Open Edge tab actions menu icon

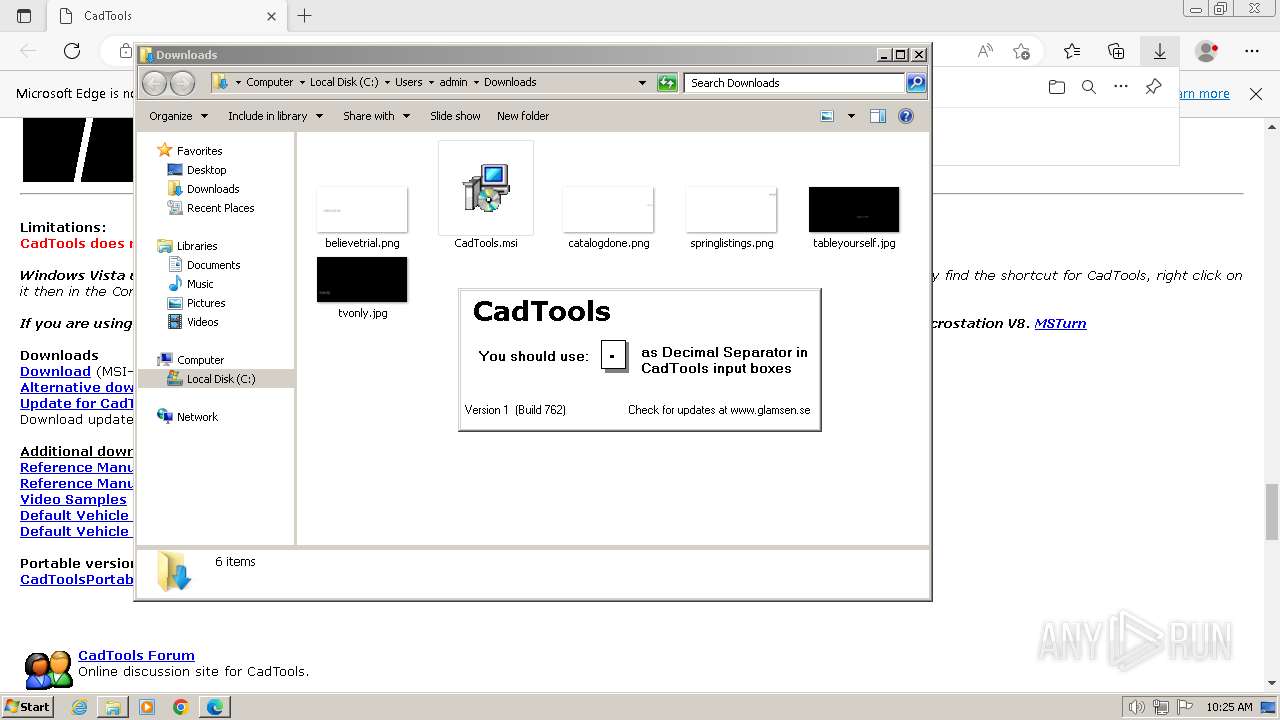(24, 16)
